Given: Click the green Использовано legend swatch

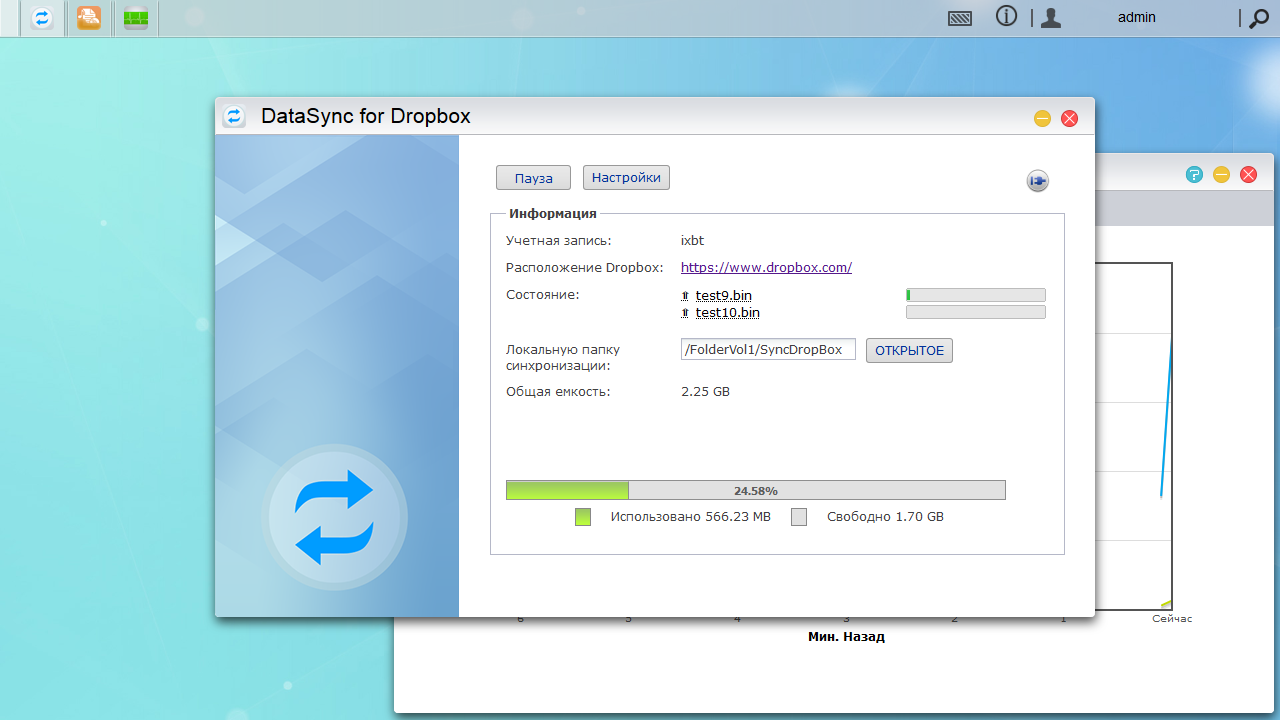Looking at the screenshot, I should tap(583, 517).
